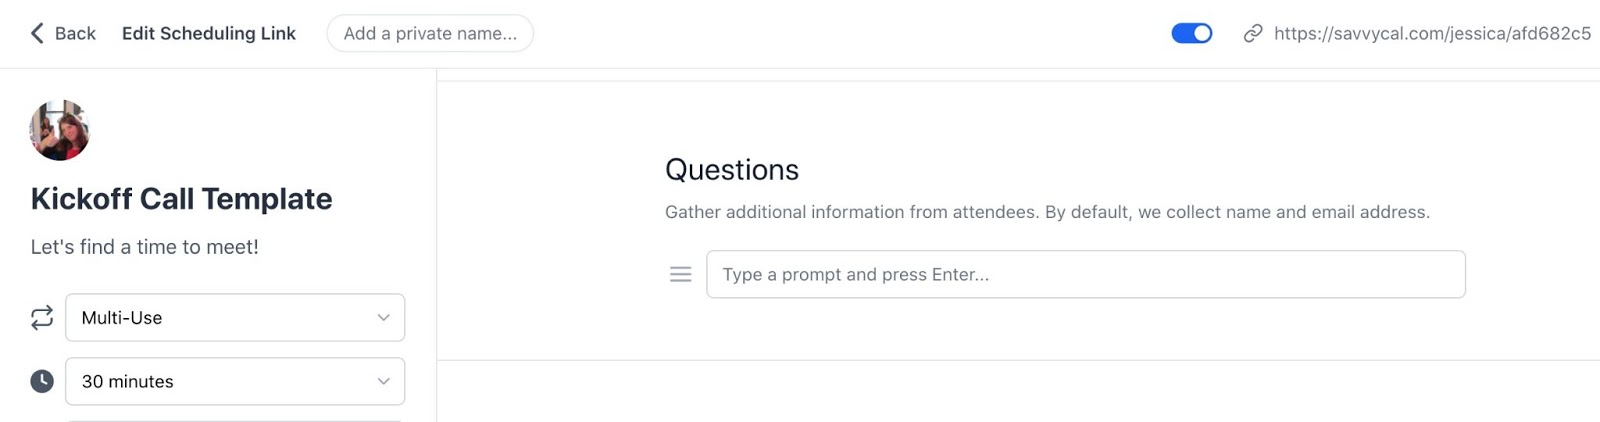Click the "Type a prompt and press Enter" field
Image resolution: width=1600 pixels, height=422 pixels.
(1085, 274)
